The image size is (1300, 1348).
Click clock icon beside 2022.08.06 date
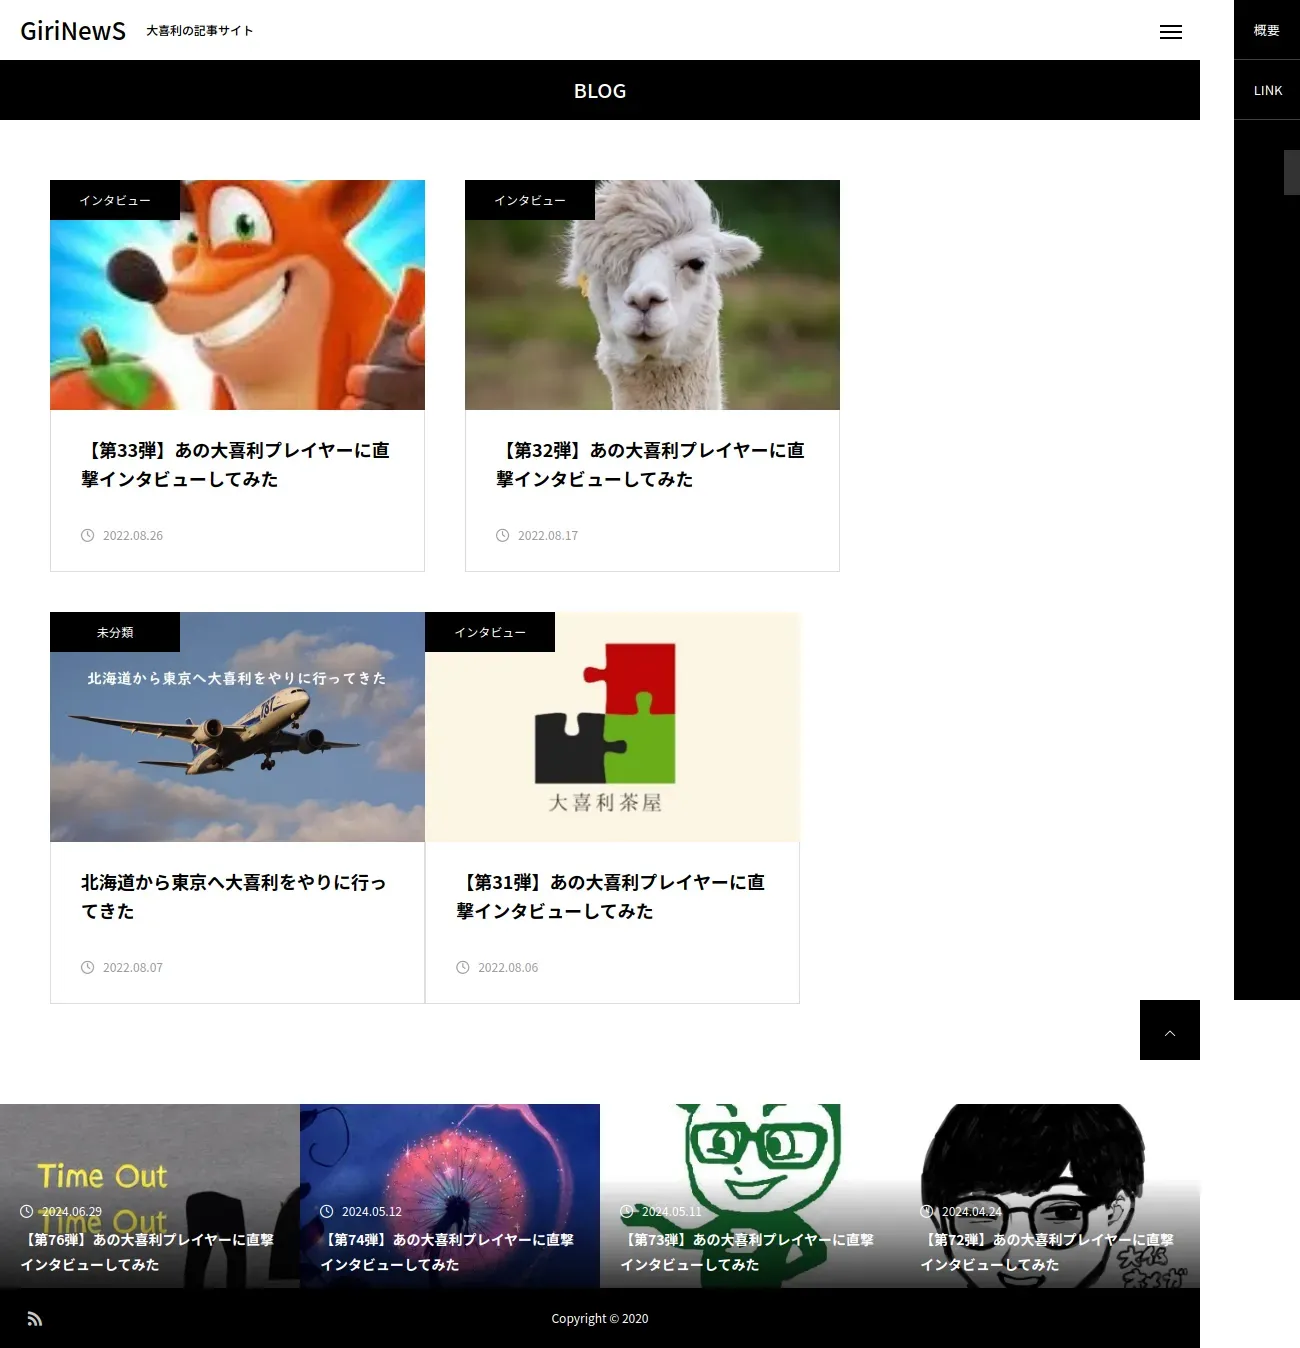tap(463, 967)
